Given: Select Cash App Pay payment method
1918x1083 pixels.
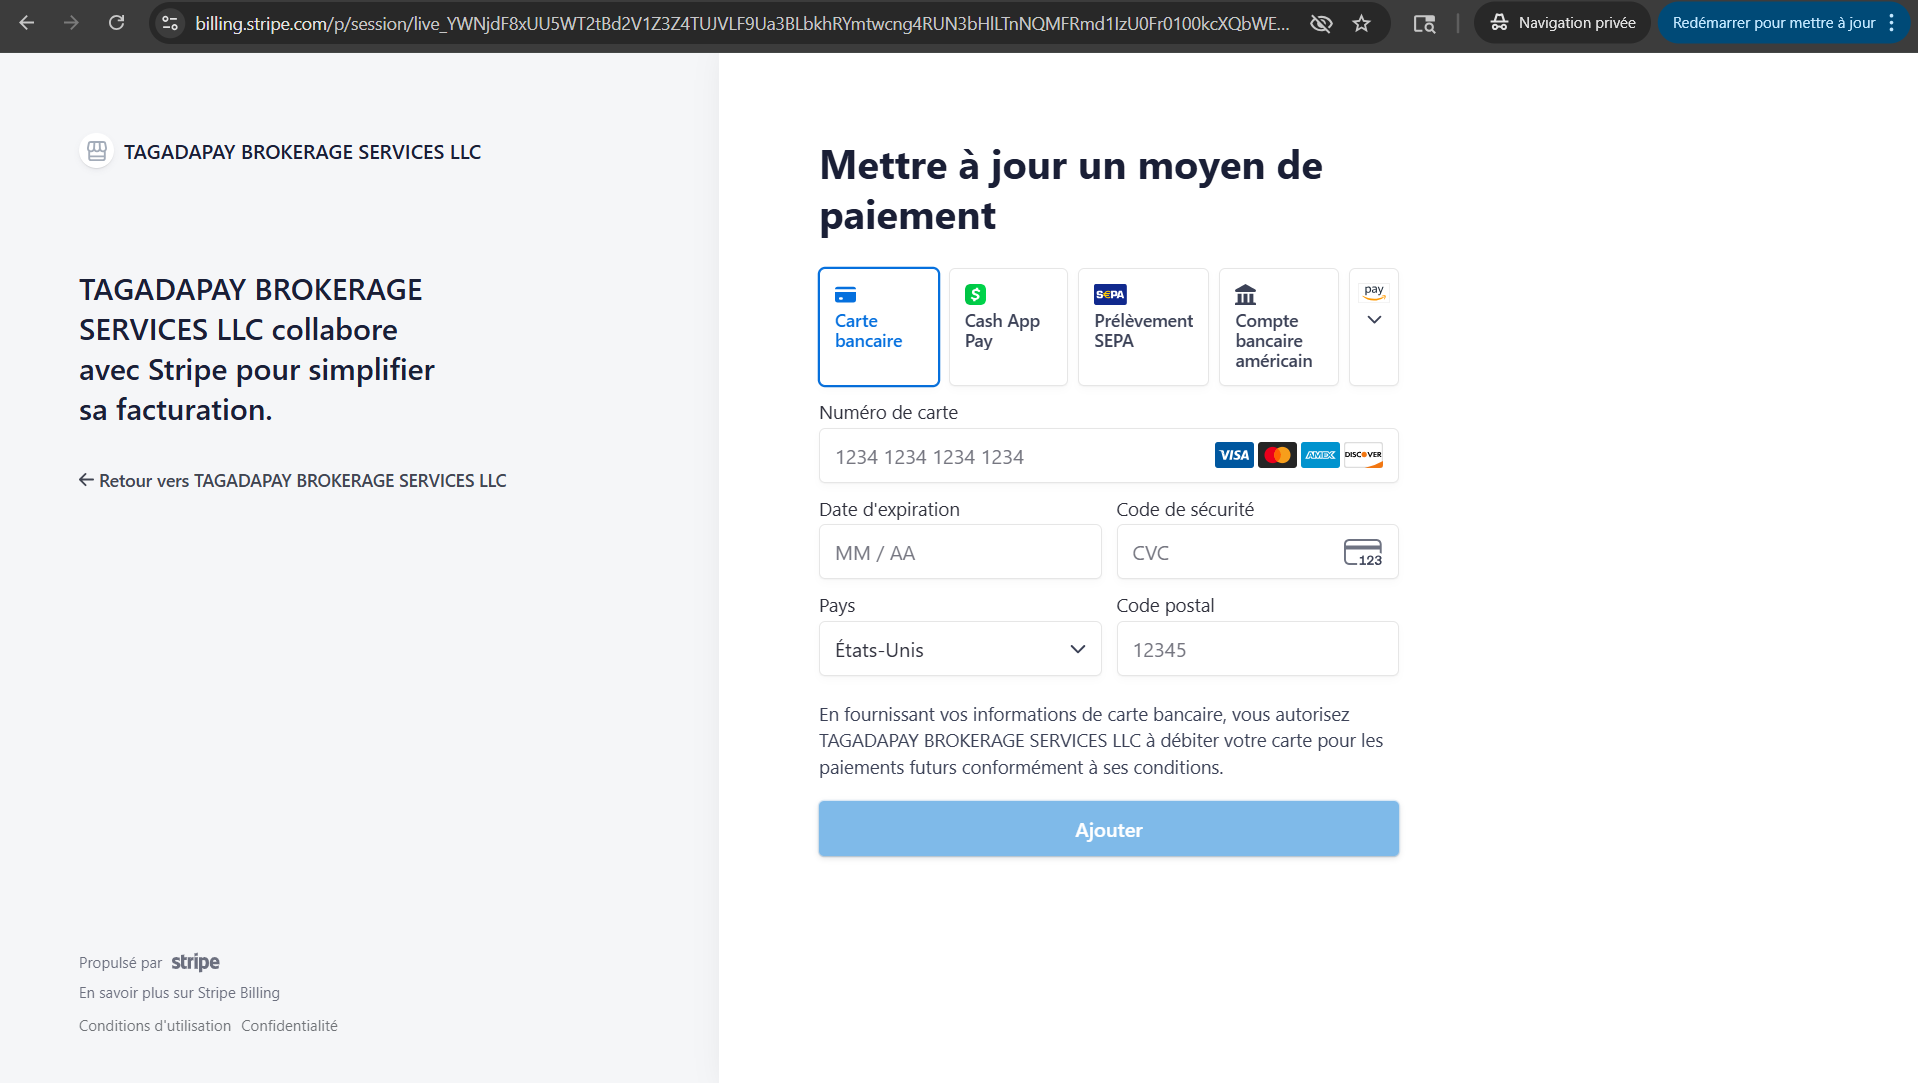Looking at the screenshot, I should coord(1007,326).
